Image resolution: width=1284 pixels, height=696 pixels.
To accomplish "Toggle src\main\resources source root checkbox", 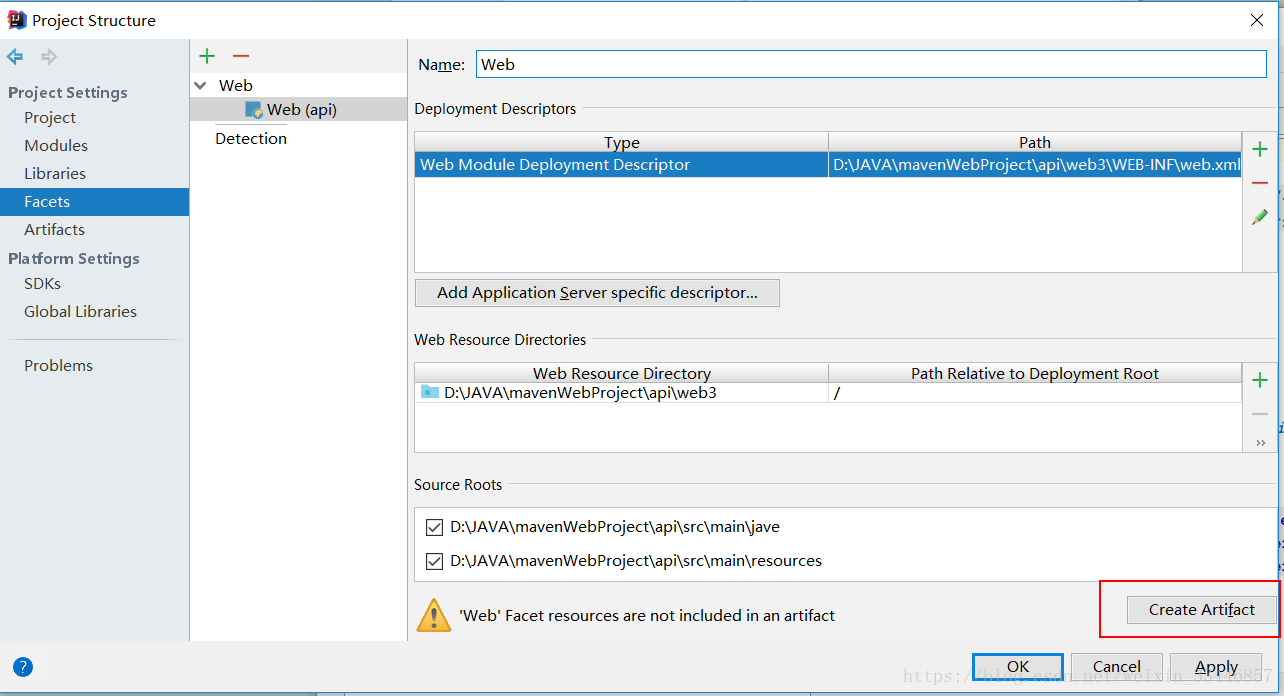I will click(x=434, y=561).
